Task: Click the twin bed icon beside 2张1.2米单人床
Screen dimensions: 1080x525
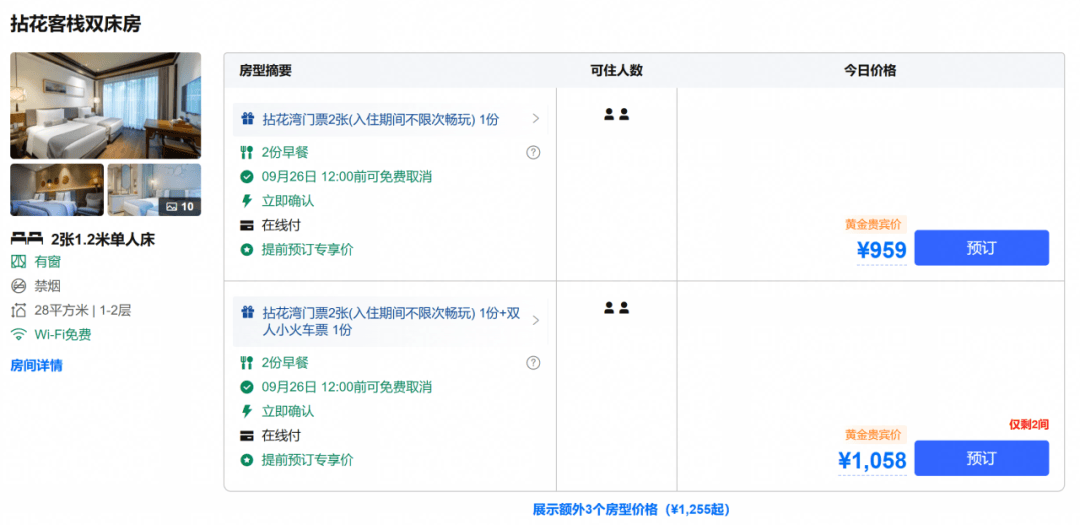Action: [x=27, y=240]
